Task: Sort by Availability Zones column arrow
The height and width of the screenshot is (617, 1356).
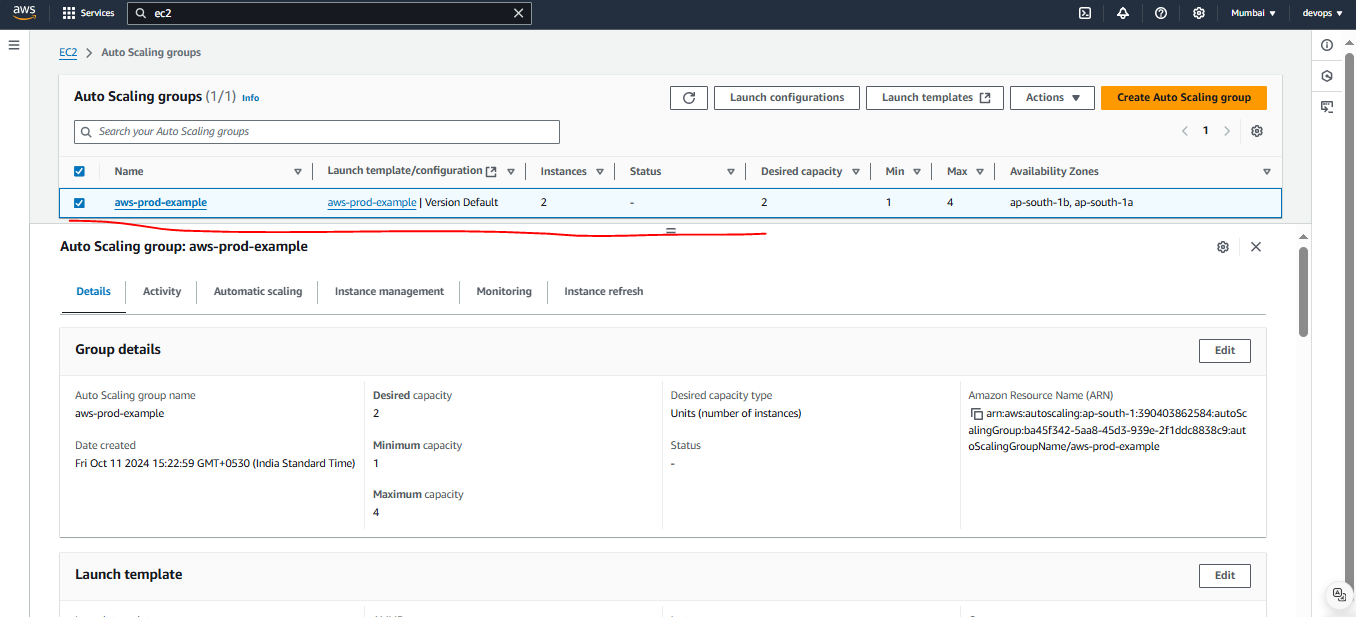Action: point(1267,172)
